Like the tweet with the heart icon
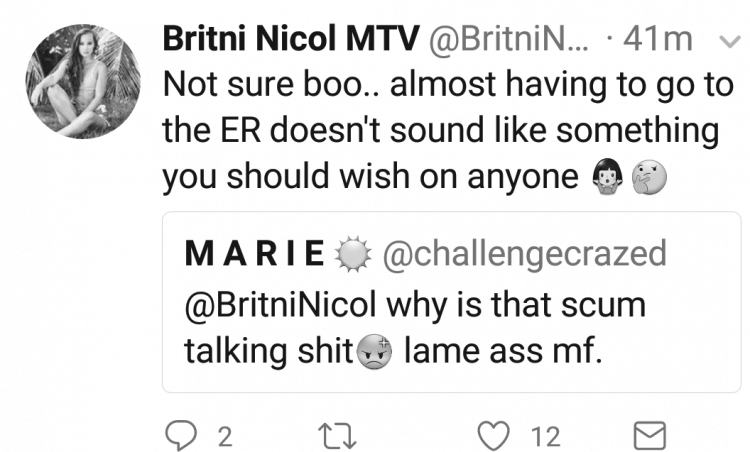The width and height of the screenshot is (750, 452). coord(494,436)
